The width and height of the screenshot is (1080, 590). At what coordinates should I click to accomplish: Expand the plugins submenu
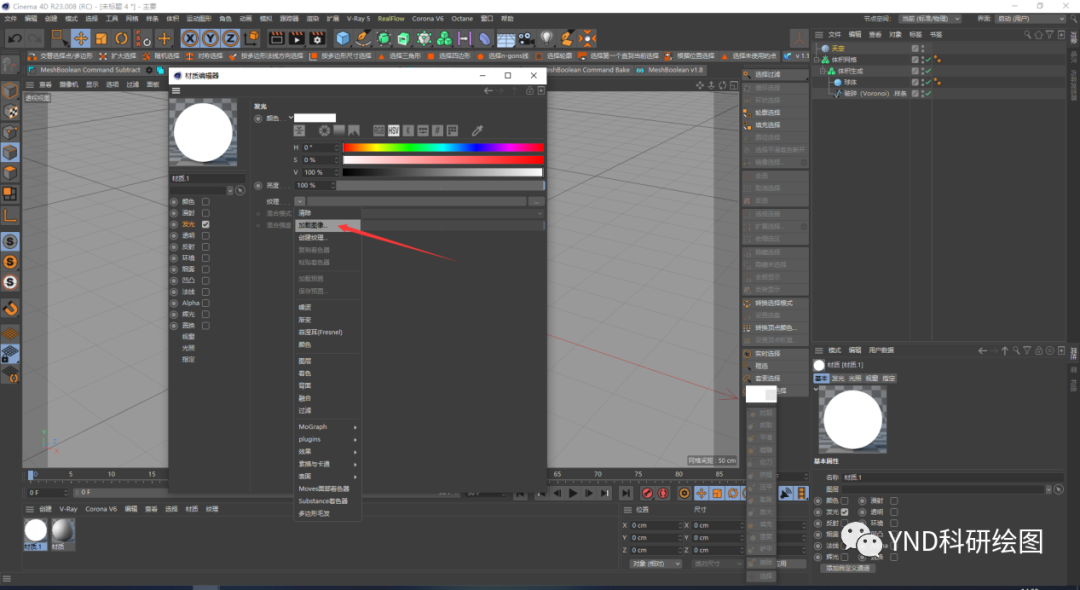pyautogui.click(x=328, y=439)
